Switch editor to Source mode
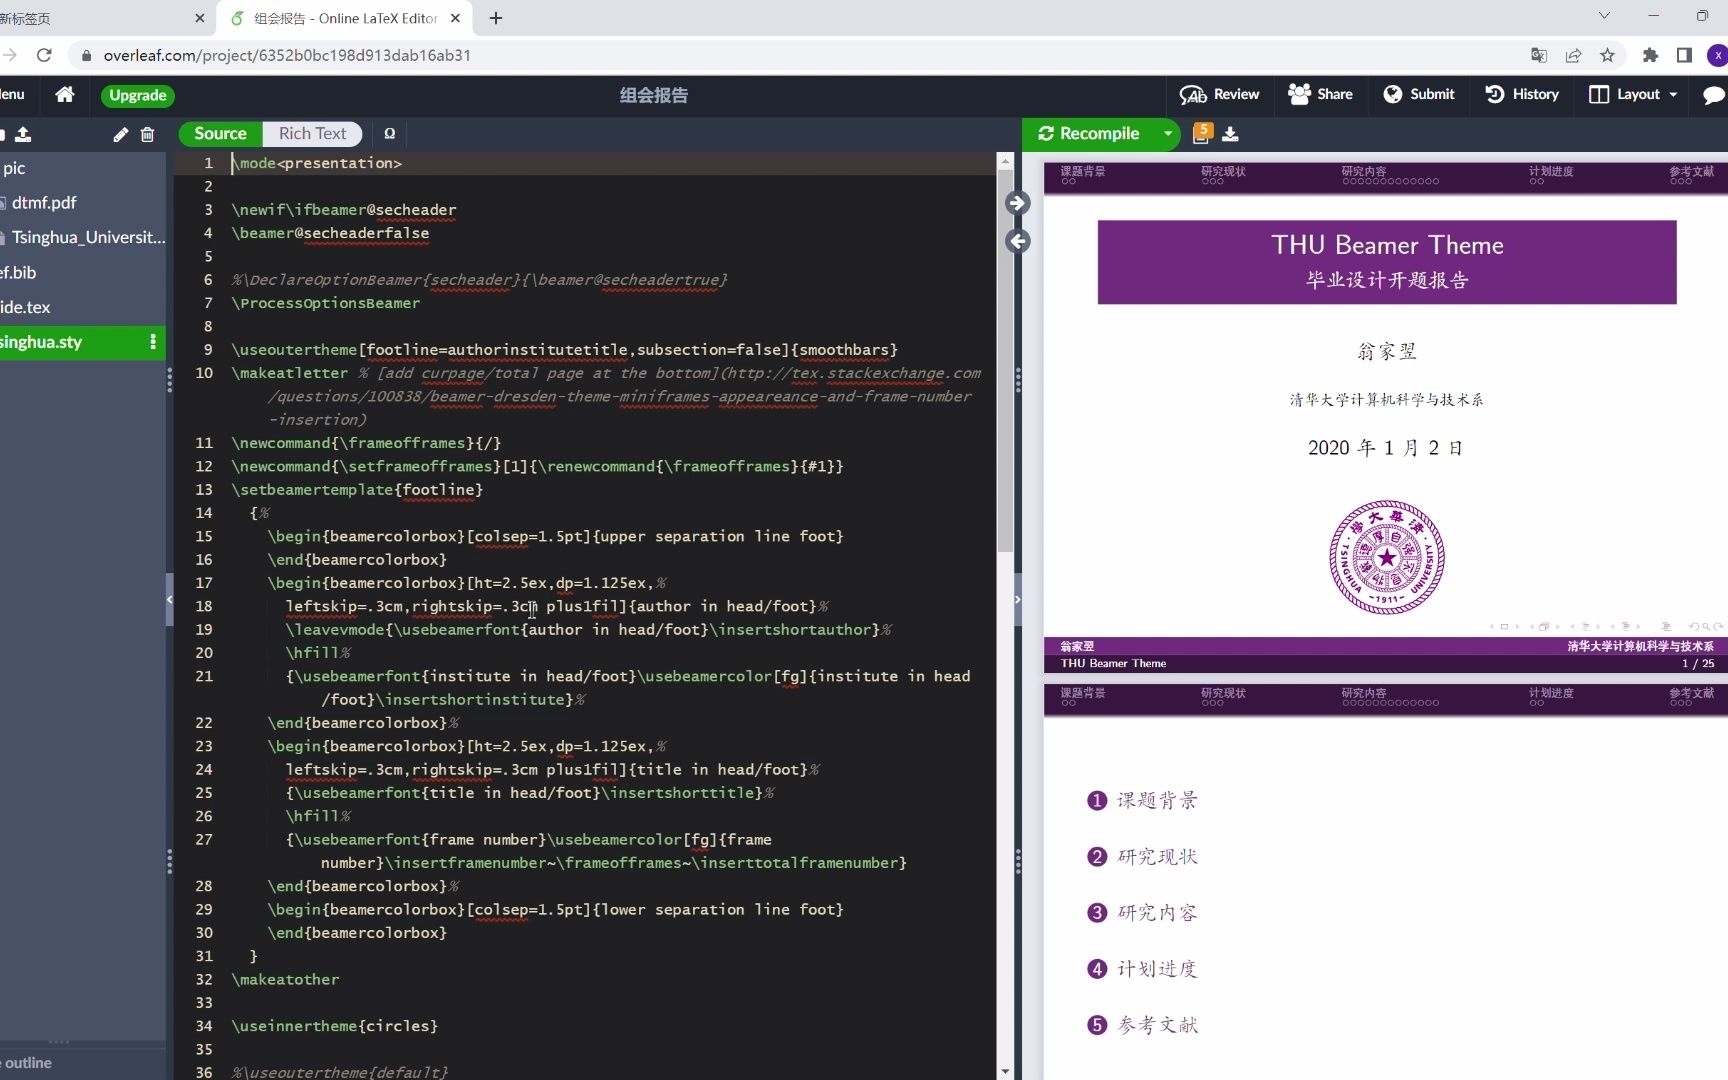1728x1080 pixels. pos(220,133)
